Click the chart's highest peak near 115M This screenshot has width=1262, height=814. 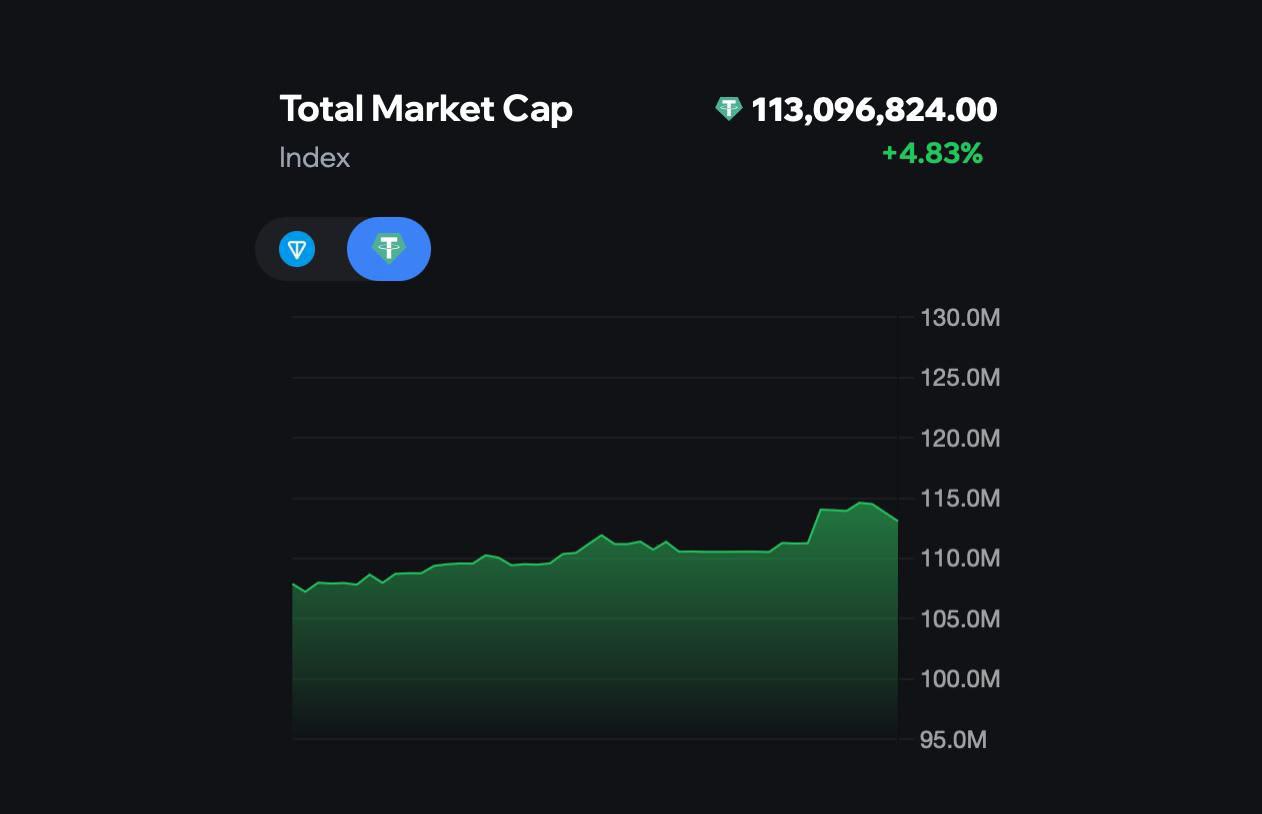[860, 502]
